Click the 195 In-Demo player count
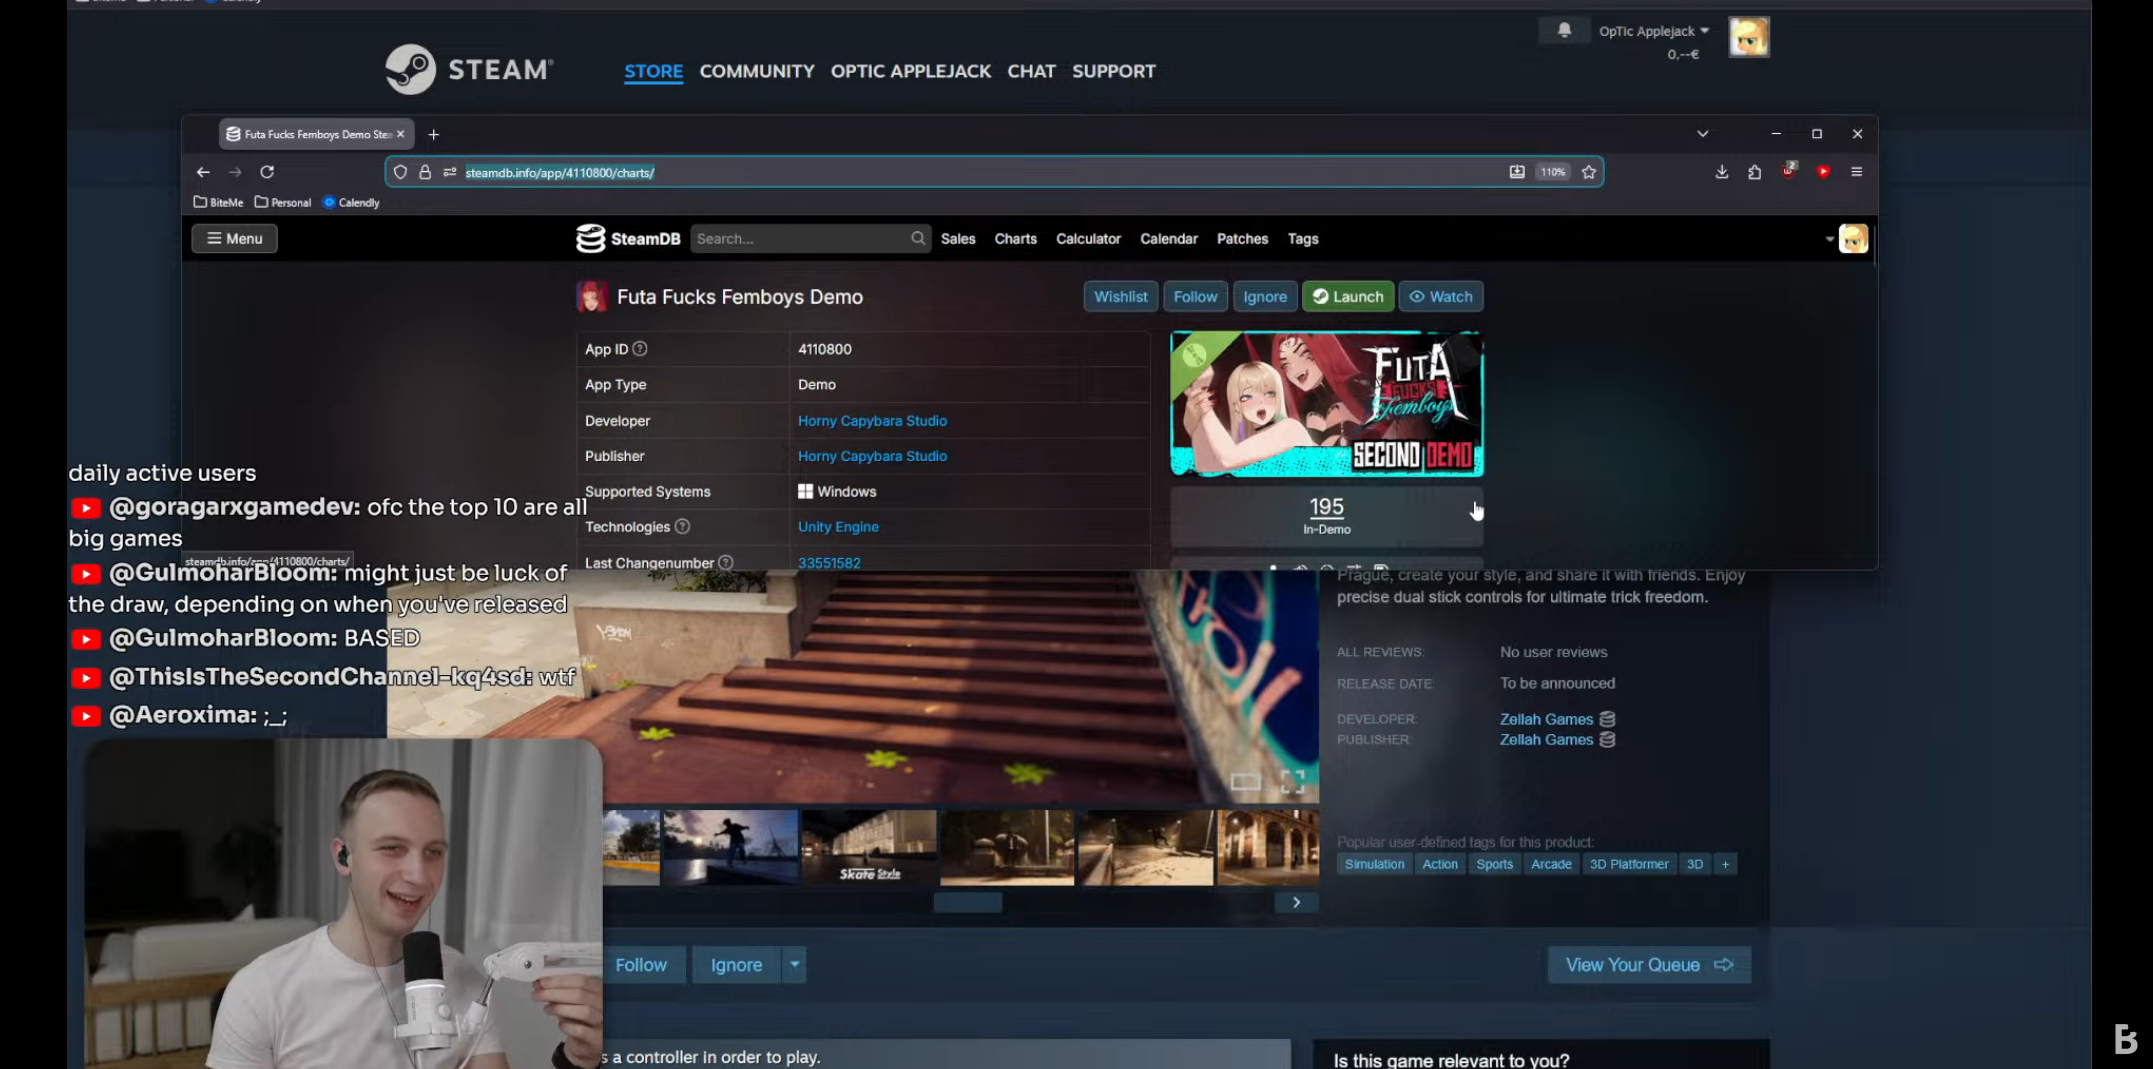 tap(1326, 515)
